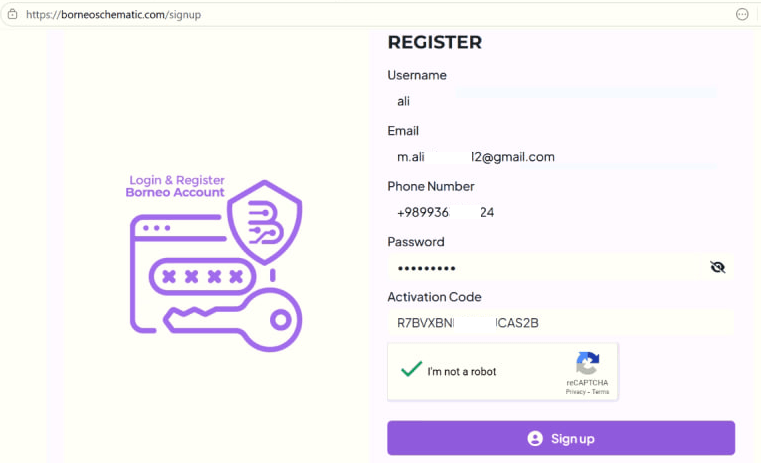This screenshot has width=761, height=463.
Task: Click the lock icon beside the URL
Action: point(10,15)
